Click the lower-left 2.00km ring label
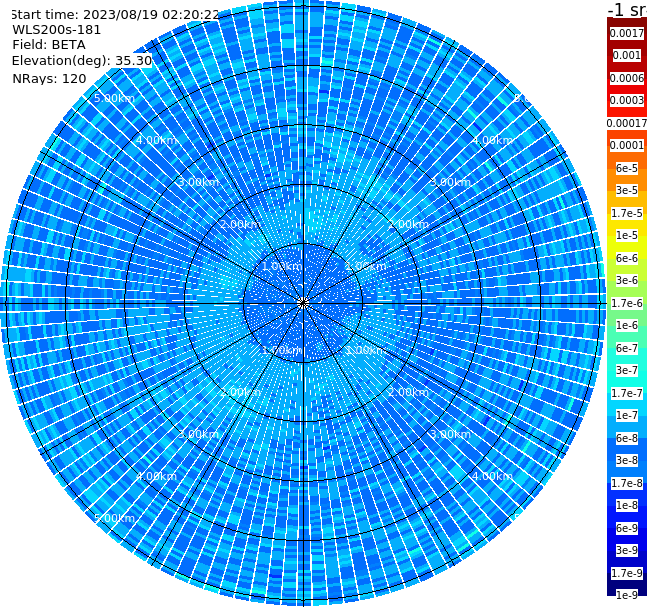The height and width of the screenshot is (607, 647). (x=240, y=392)
